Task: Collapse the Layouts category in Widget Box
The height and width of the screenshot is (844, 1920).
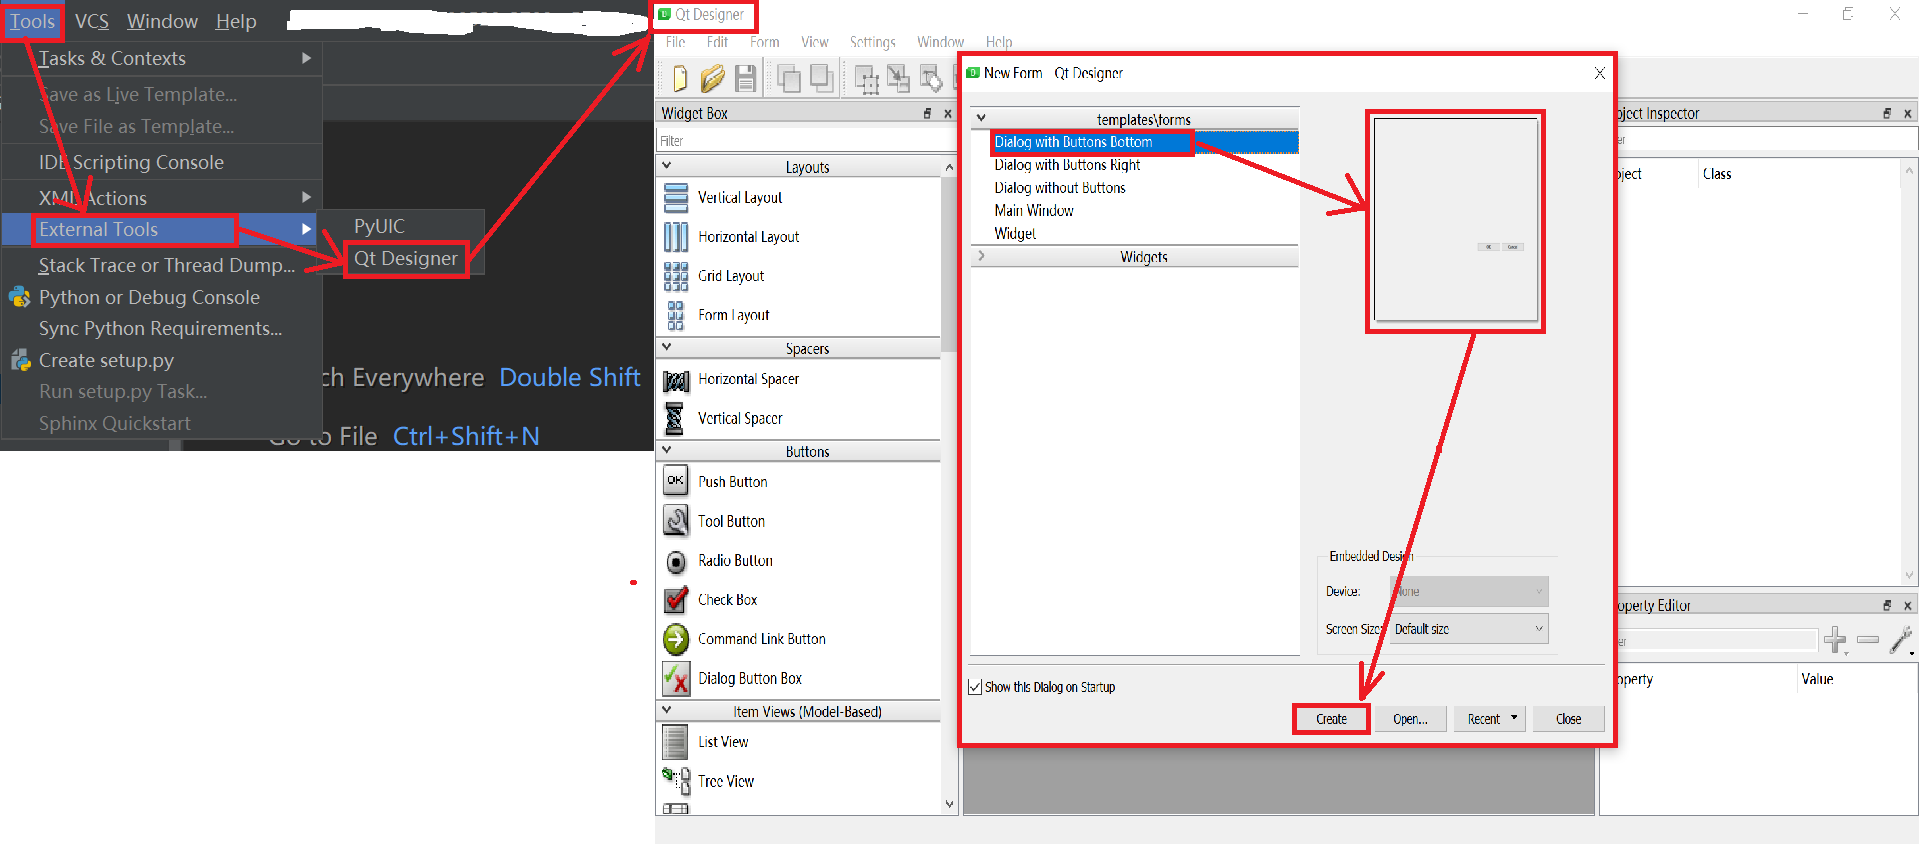Action: [x=667, y=166]
